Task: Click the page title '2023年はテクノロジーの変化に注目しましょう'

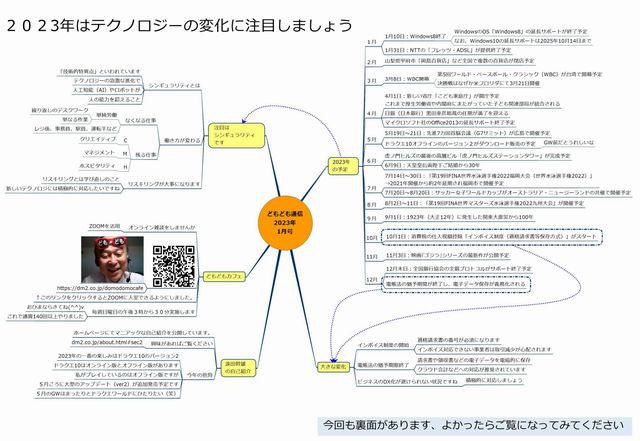Action: click(x=180, y=26)
